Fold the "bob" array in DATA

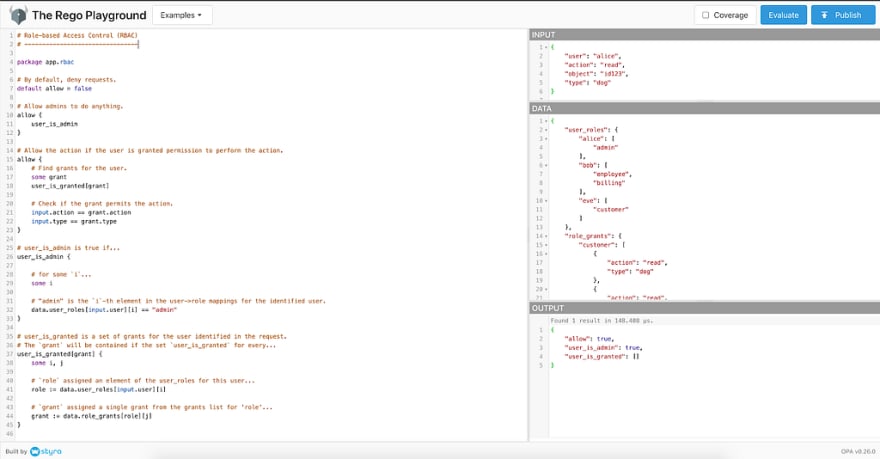pos(547,166)
